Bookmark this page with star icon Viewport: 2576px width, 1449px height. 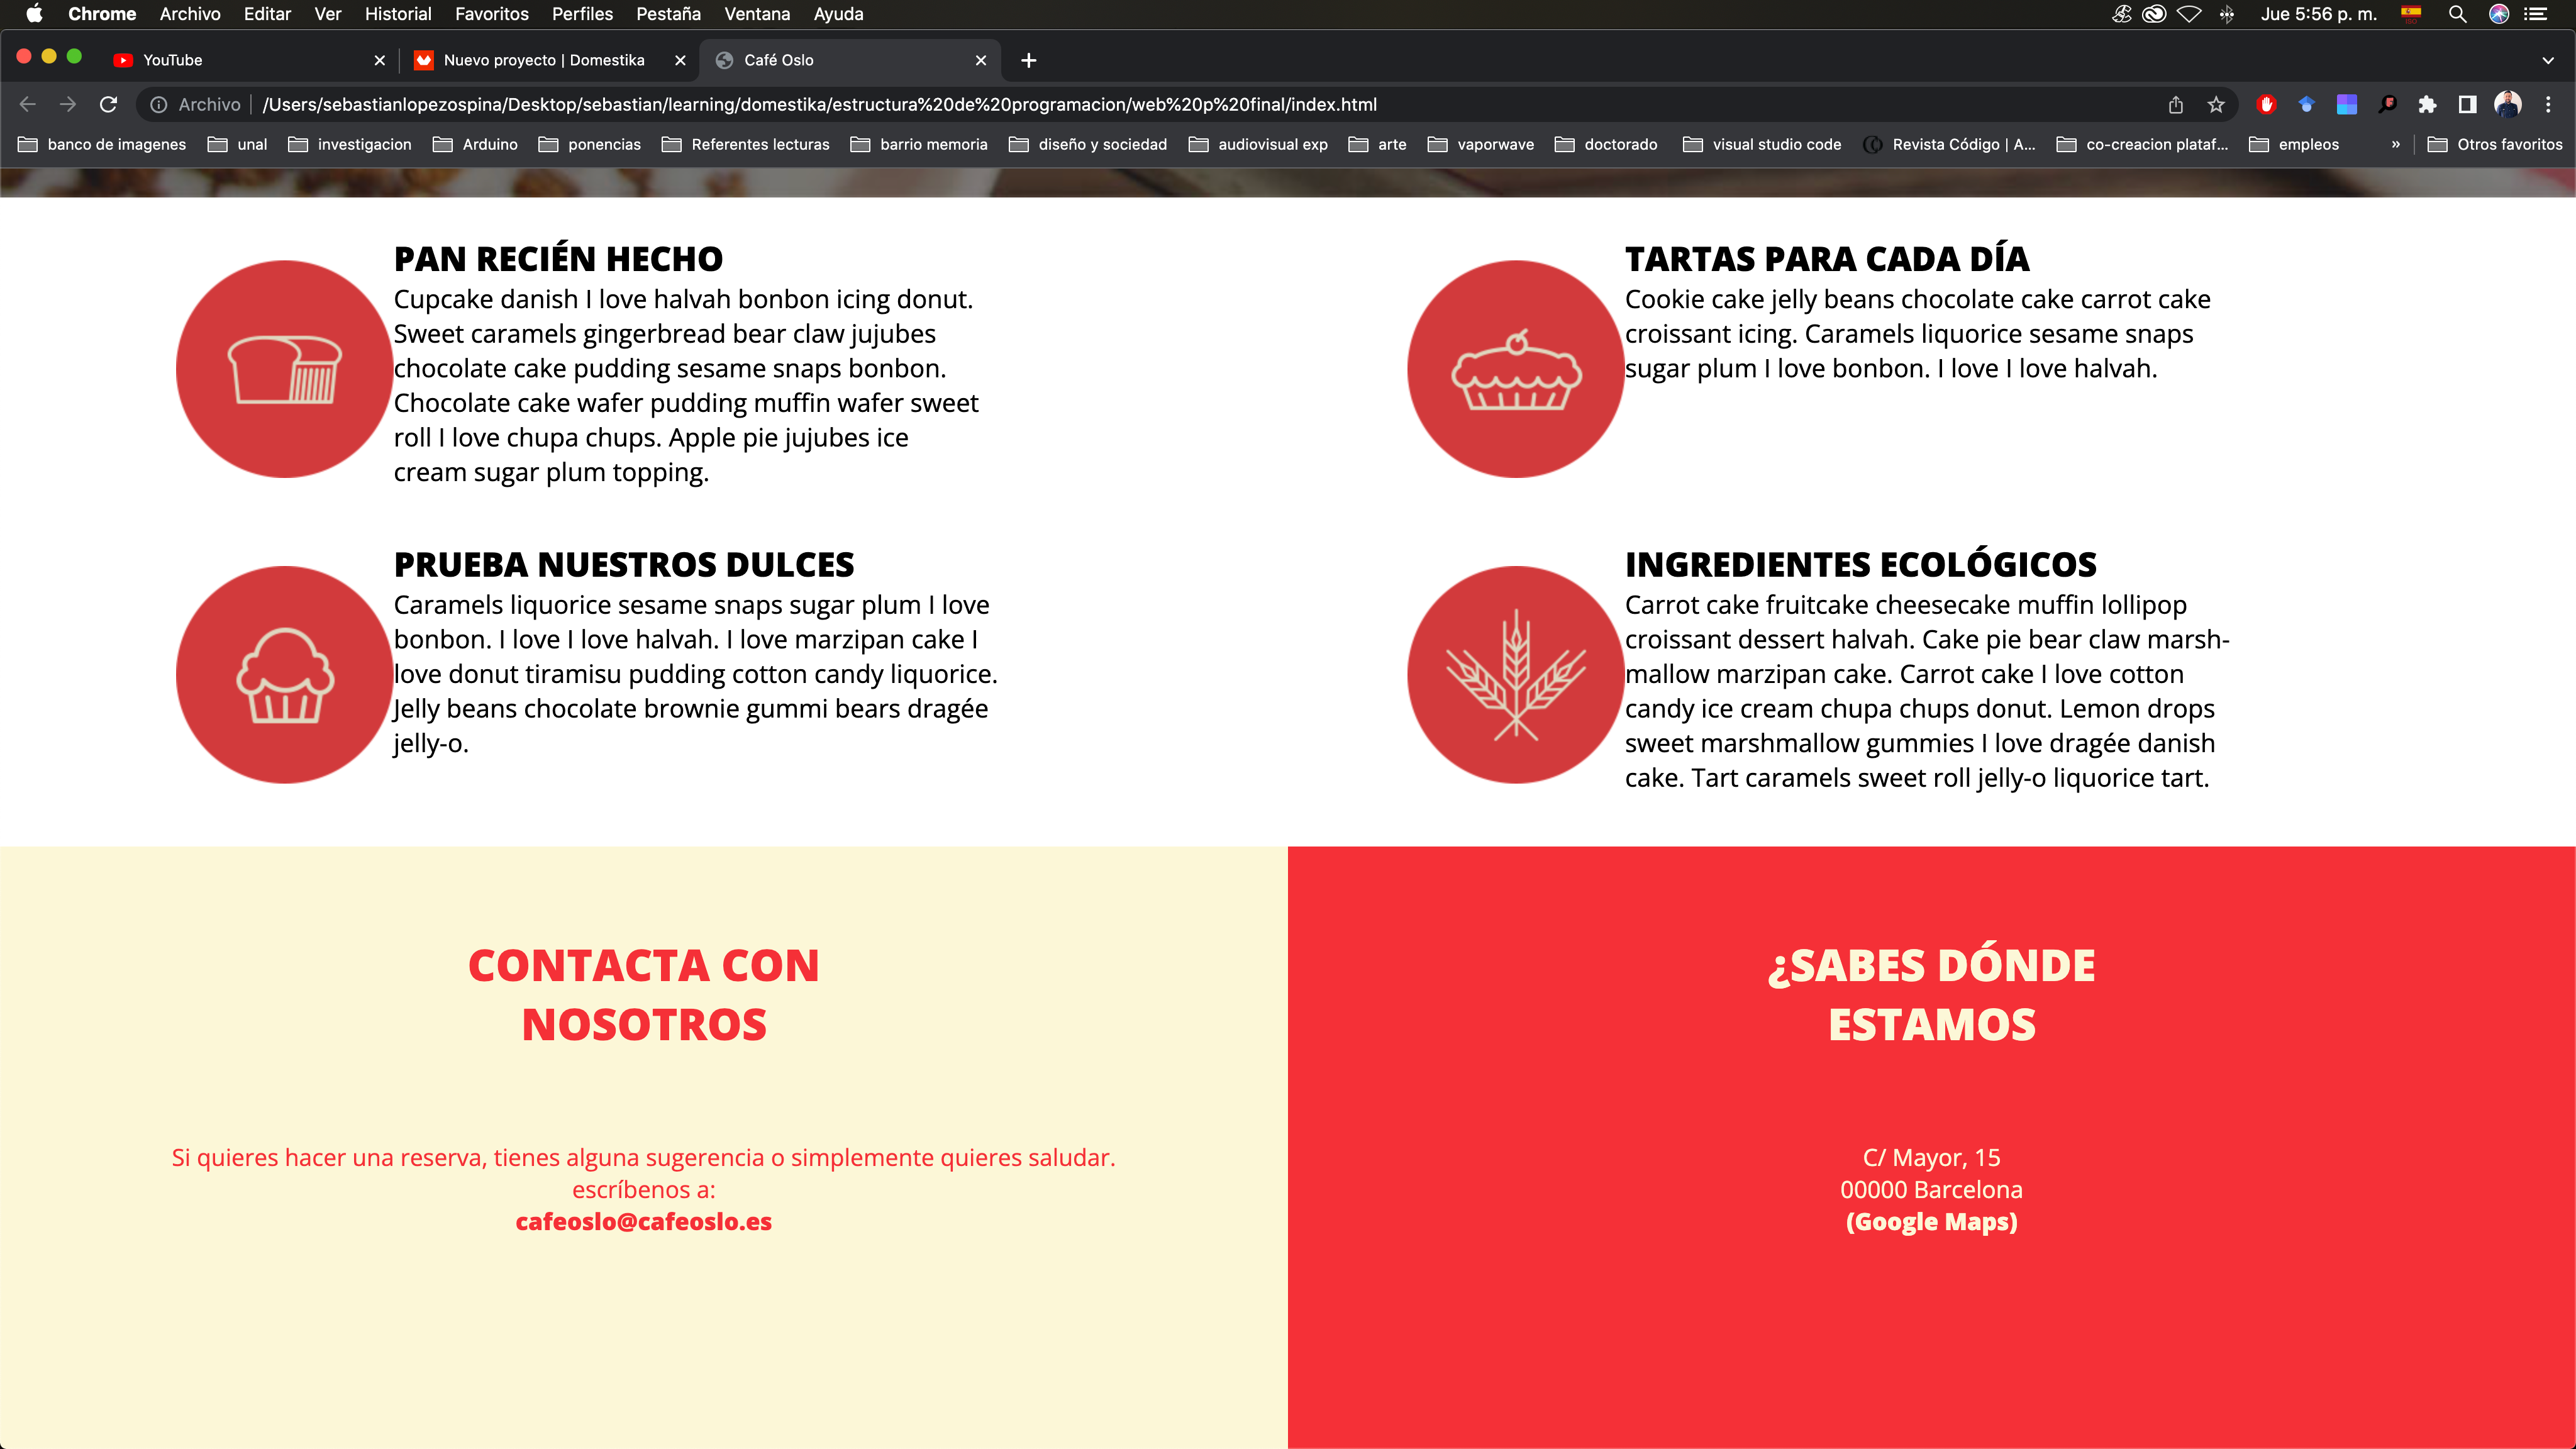(2216, 105)
